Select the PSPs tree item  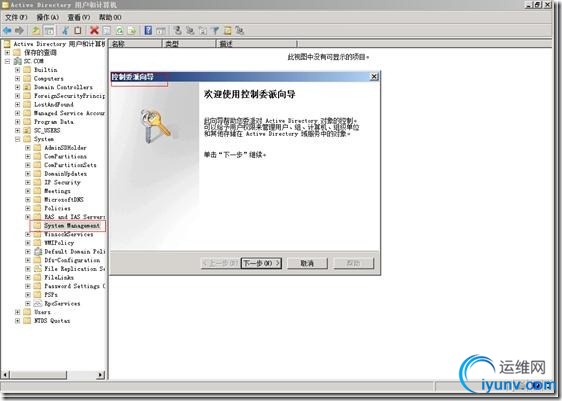pos(51,295)
